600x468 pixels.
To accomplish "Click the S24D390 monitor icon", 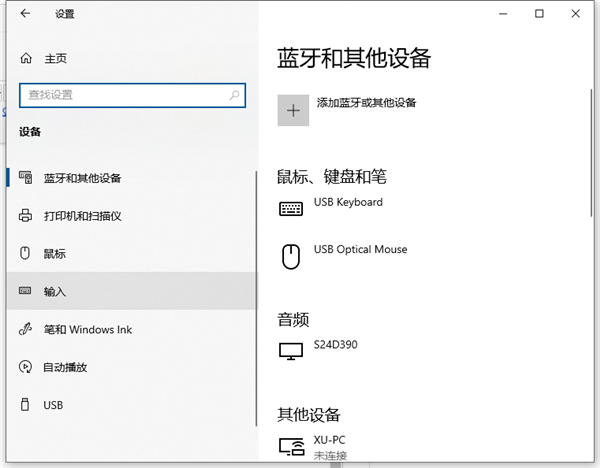I will tap(291, 351).
